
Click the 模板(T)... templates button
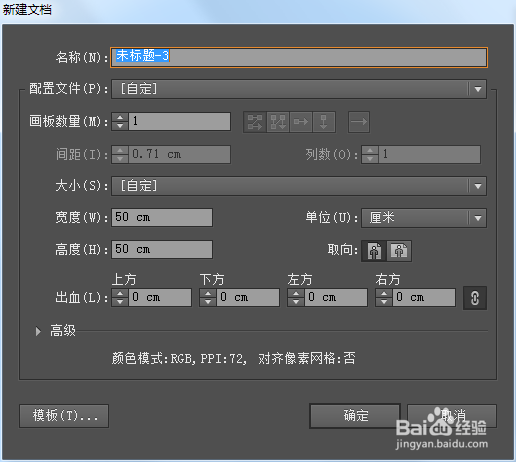tap(64, 416)
